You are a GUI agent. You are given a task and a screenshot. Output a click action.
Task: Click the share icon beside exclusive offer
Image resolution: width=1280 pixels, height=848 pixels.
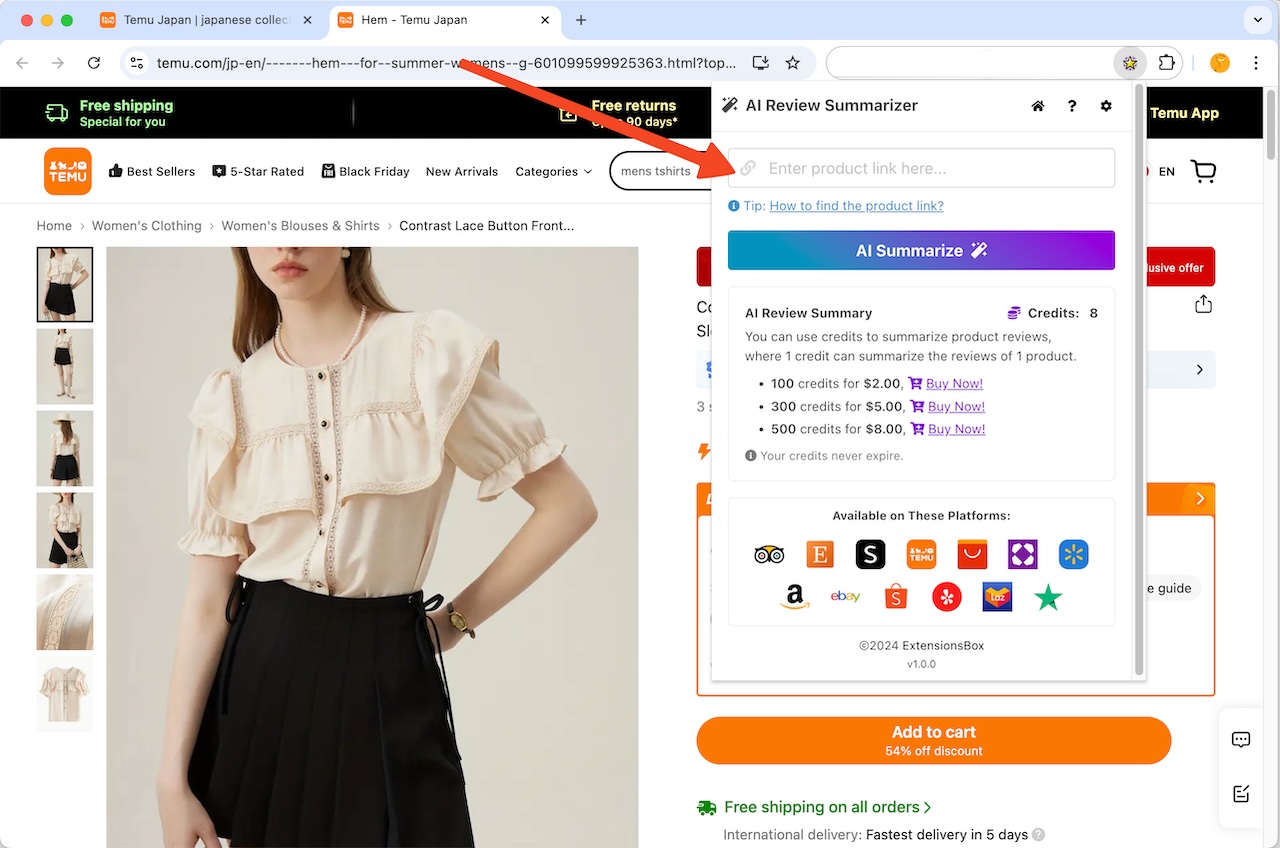point(1203,304)
